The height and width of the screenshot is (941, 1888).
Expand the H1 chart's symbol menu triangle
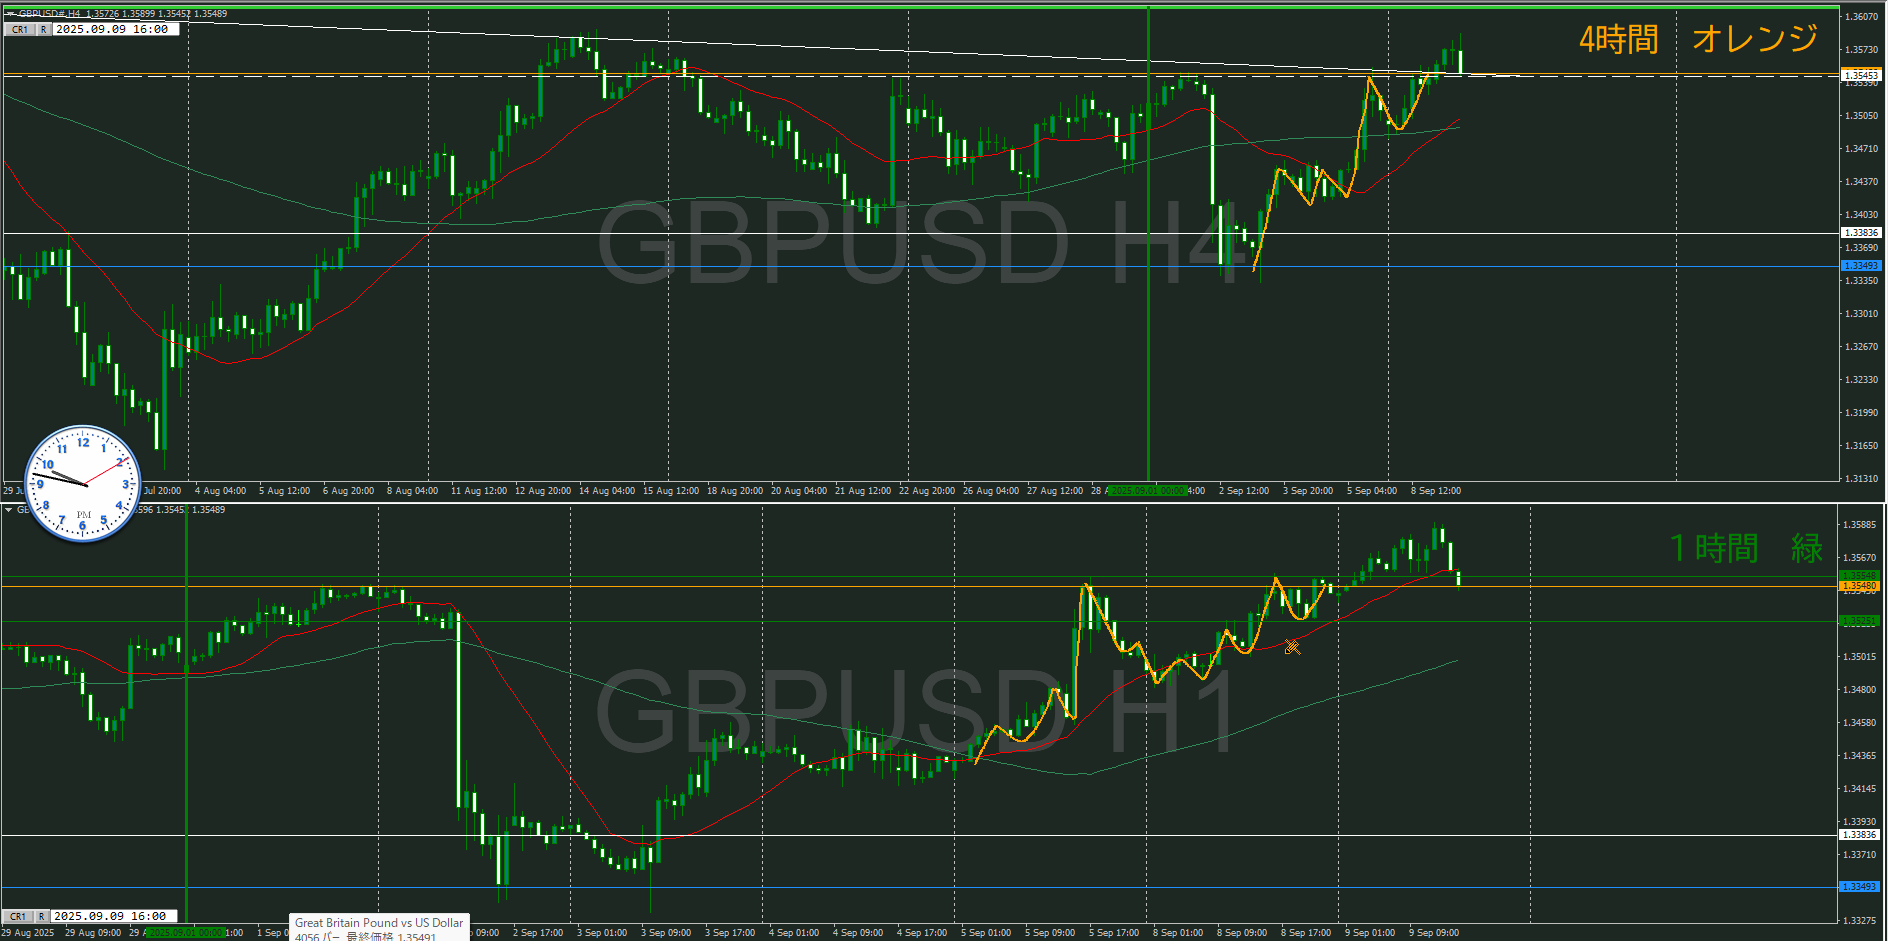pyautogui.click(x=9, y=510)
